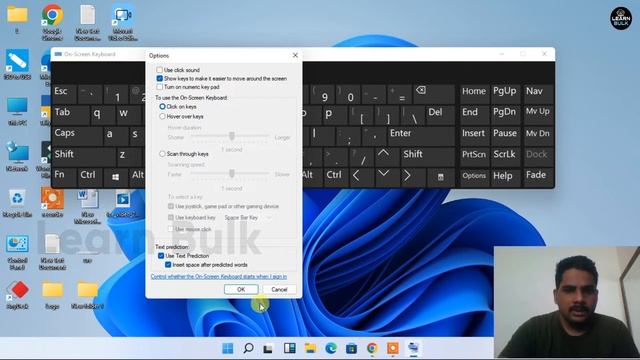The height and width of the screenshot is (360, 640).
Task: Select the Hover over keys radio option
Action: [162, 116]
